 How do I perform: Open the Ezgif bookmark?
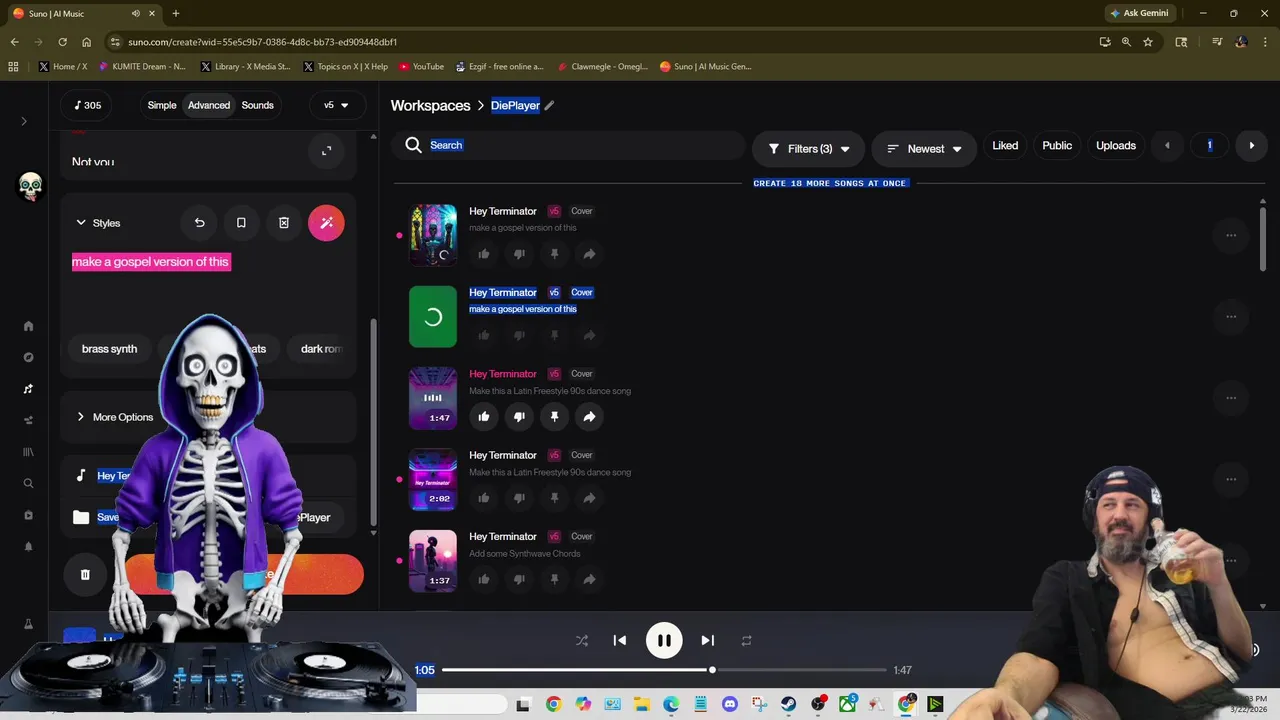pos(499,67)
